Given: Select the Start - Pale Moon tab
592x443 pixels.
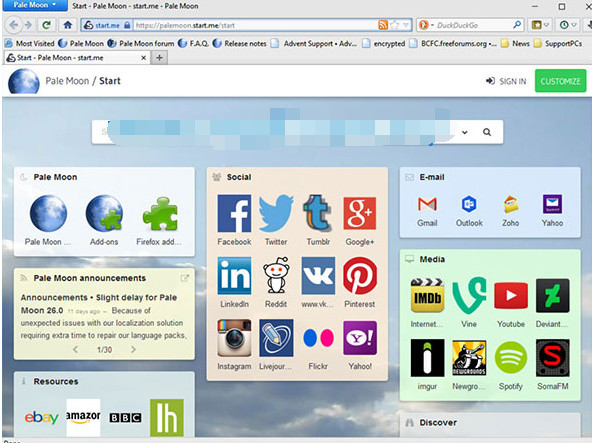Looking at the screenshot, I should click(x=77, y=58).
